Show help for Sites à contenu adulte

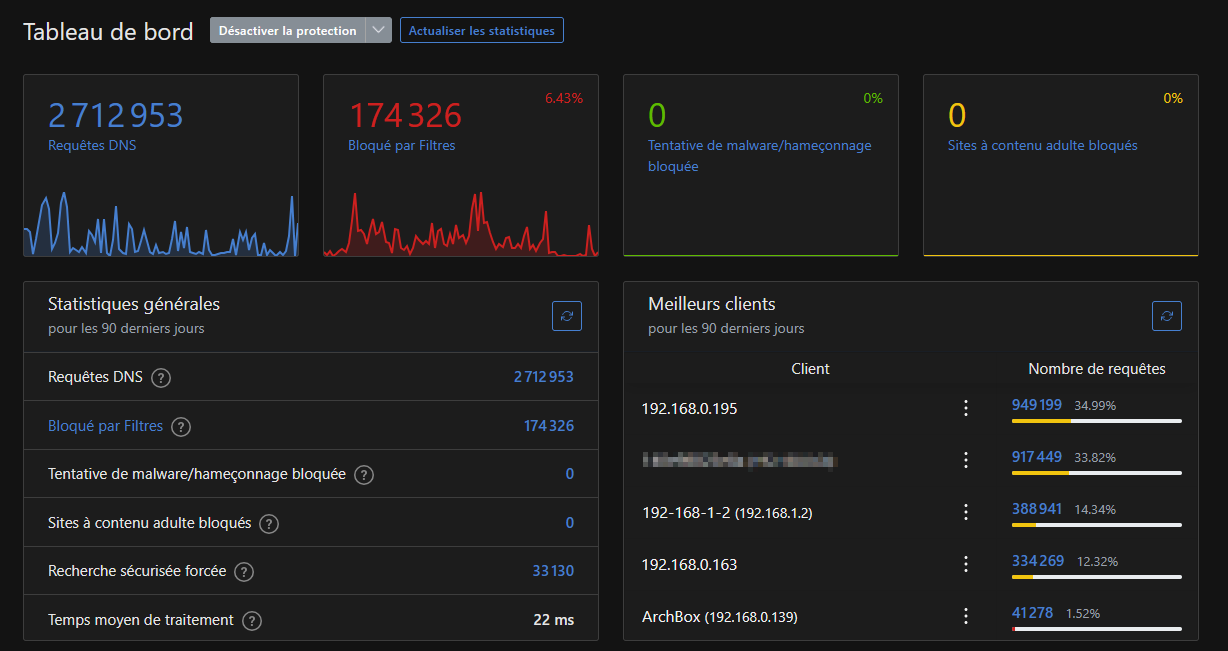coord(269,524)
